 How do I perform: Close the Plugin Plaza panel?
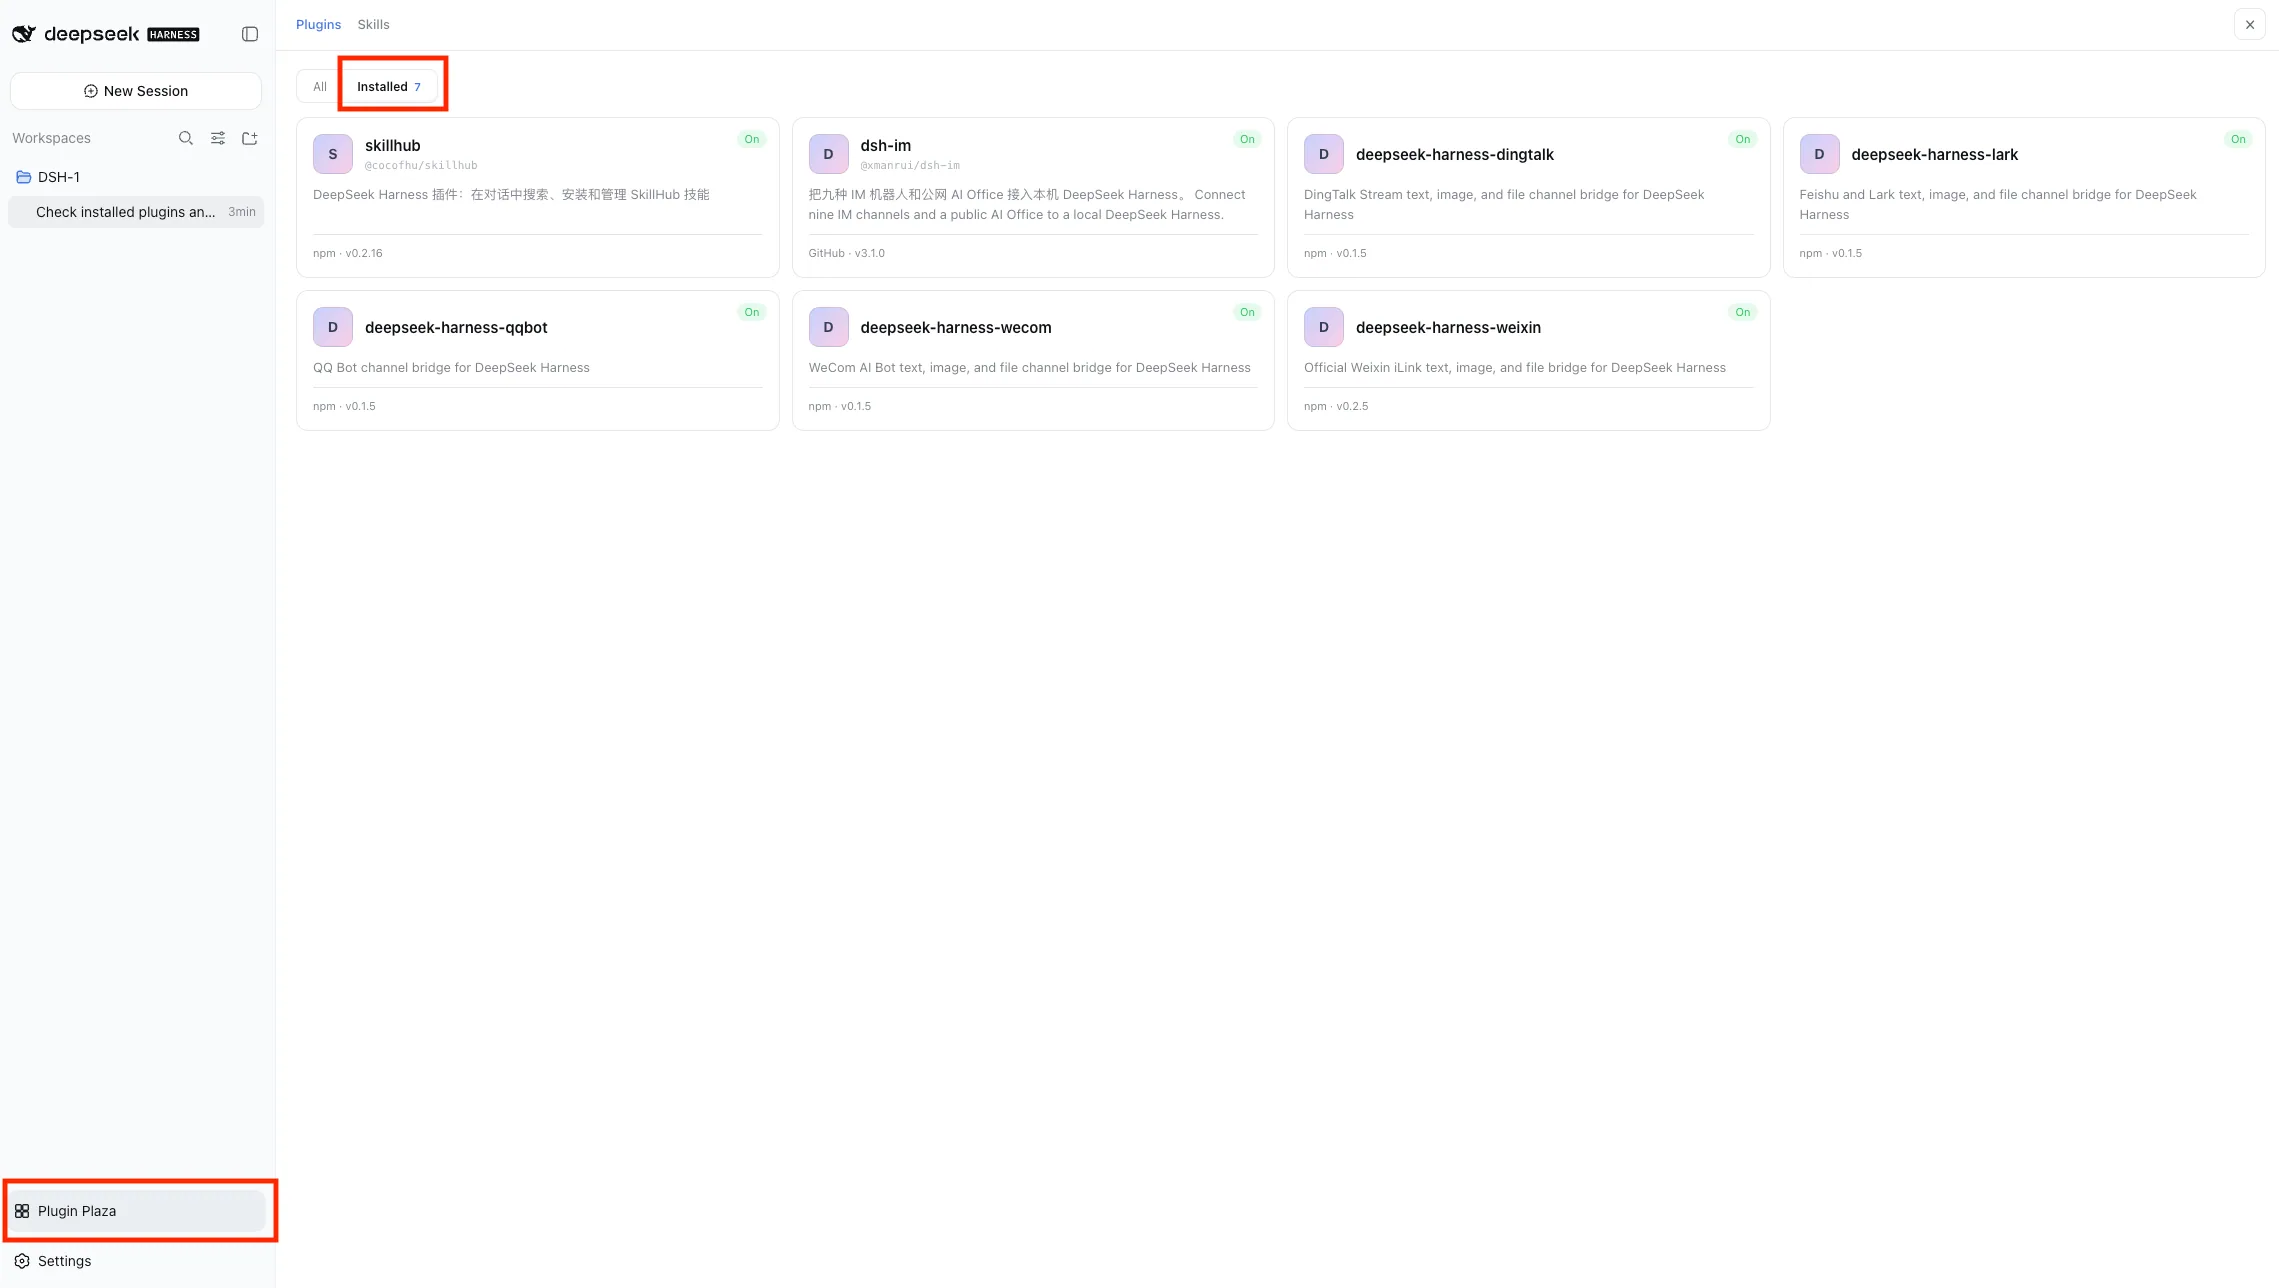coord(2250,25)
